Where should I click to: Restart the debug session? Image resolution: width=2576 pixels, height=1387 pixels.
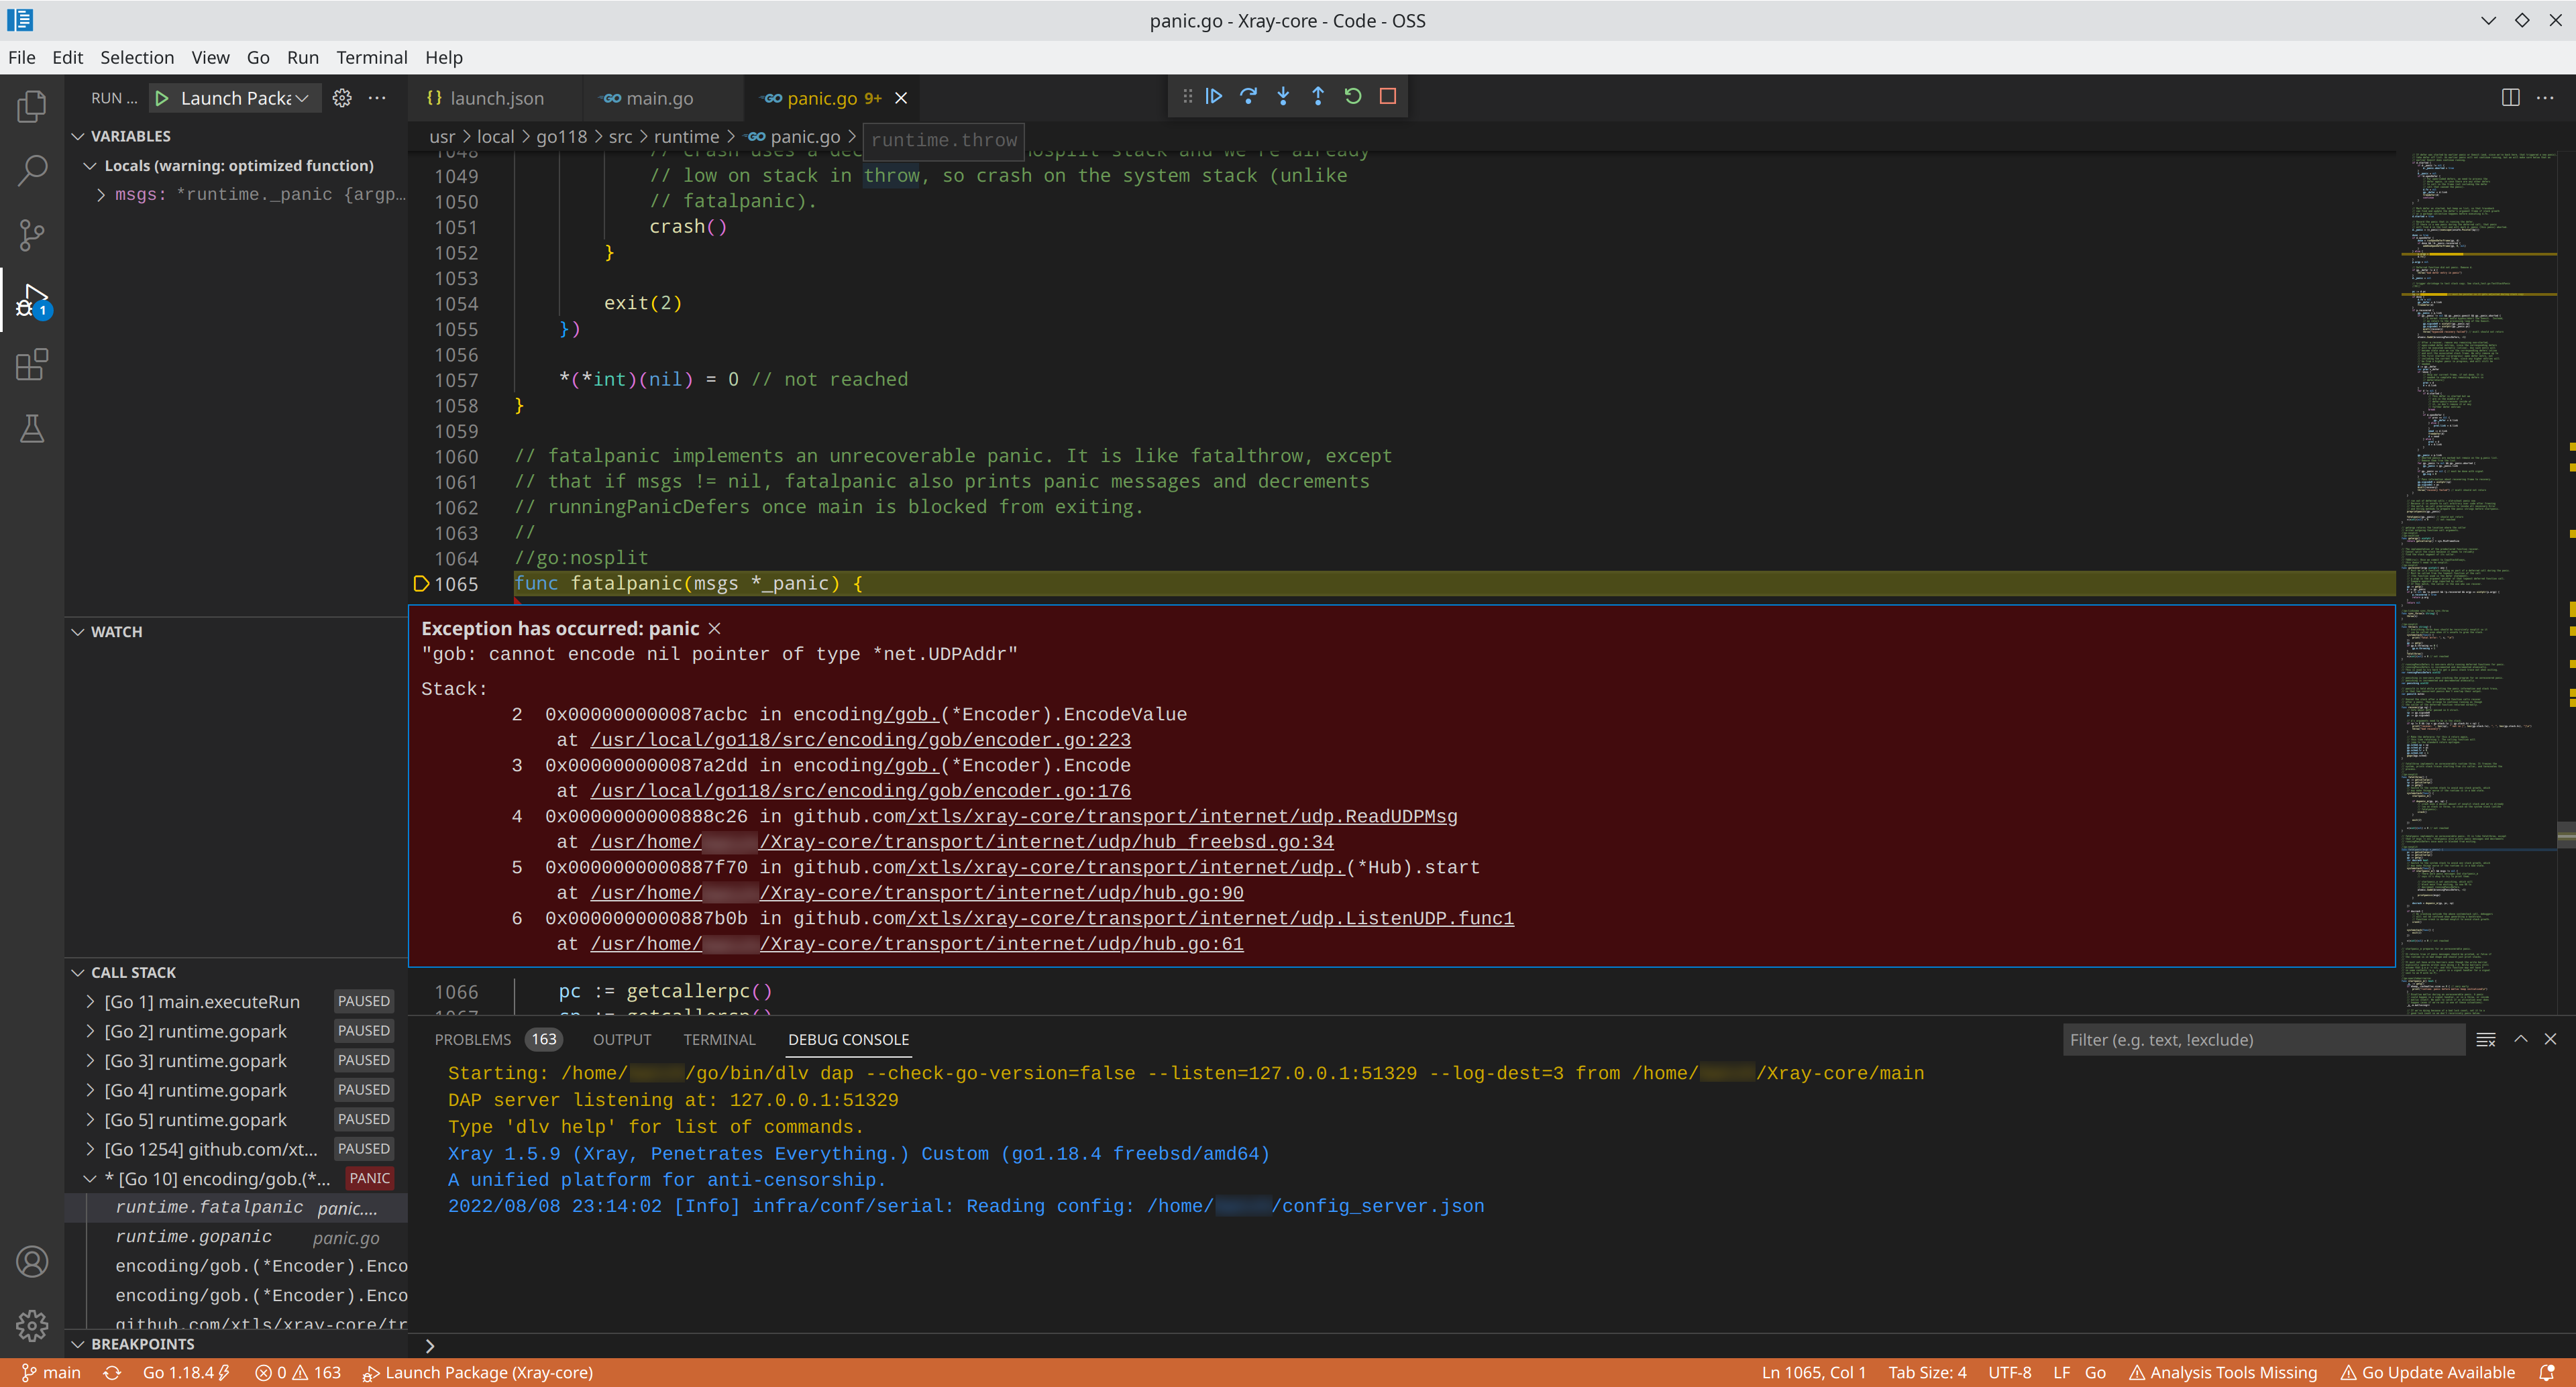point(1352,96)
